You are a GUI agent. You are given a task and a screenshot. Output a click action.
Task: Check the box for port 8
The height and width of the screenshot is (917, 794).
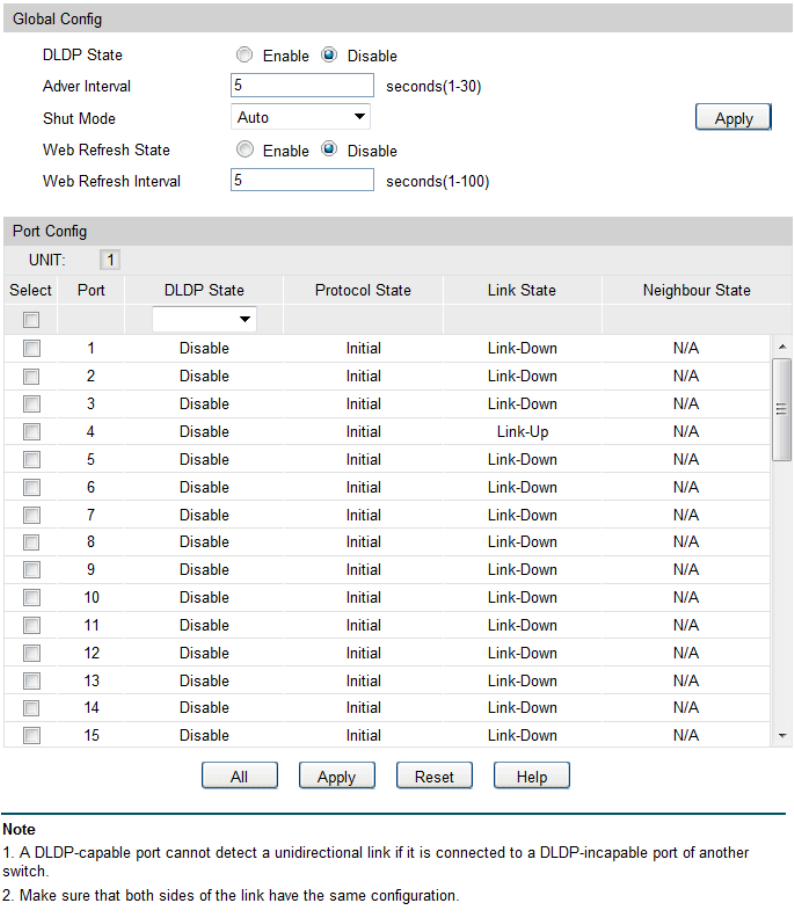tap(31, 542)
